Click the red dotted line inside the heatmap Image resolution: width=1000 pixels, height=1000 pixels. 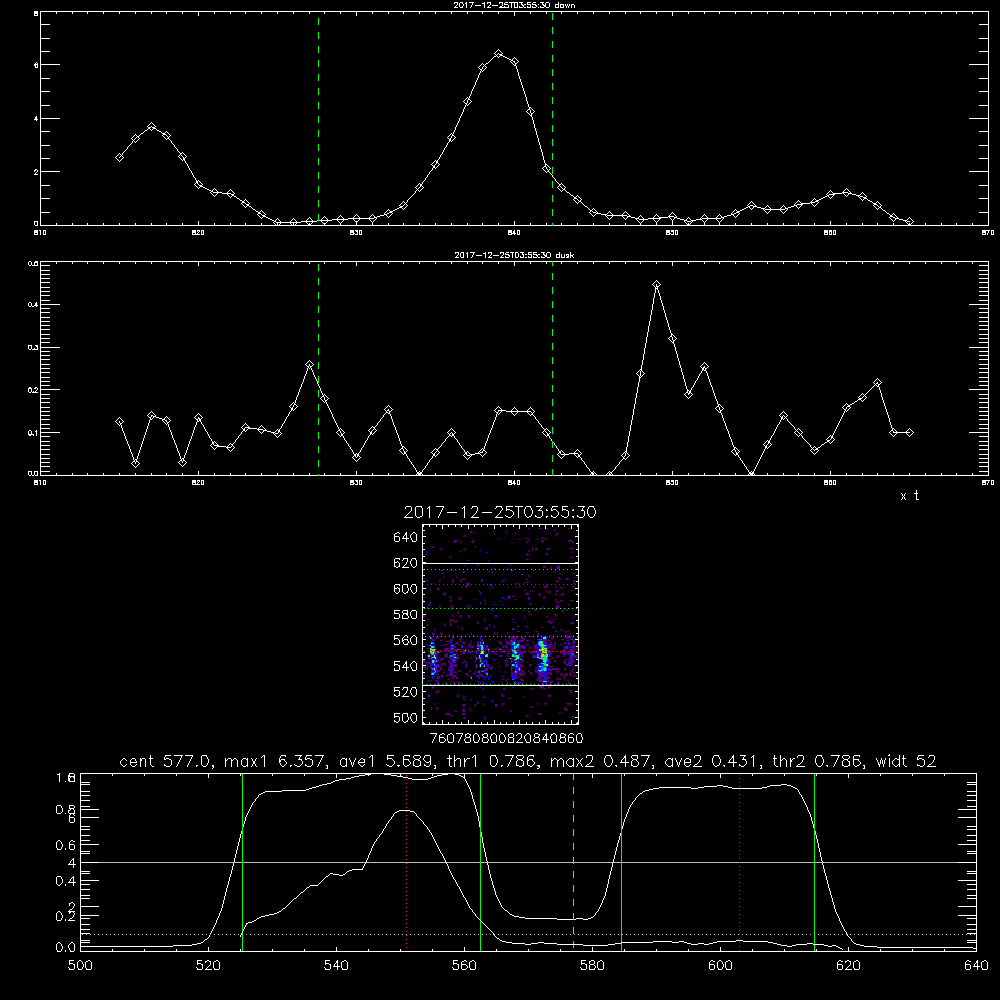coord(500,584)
